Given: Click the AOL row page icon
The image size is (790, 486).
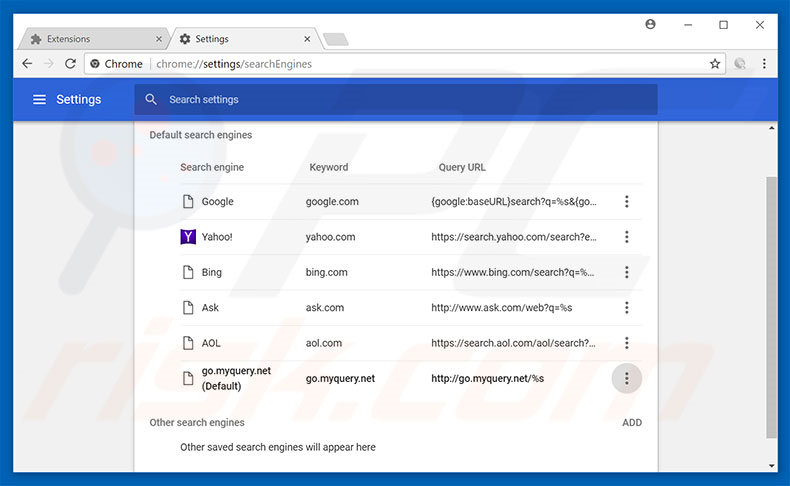Looking at the screenshot, I should tap(188, 343).
